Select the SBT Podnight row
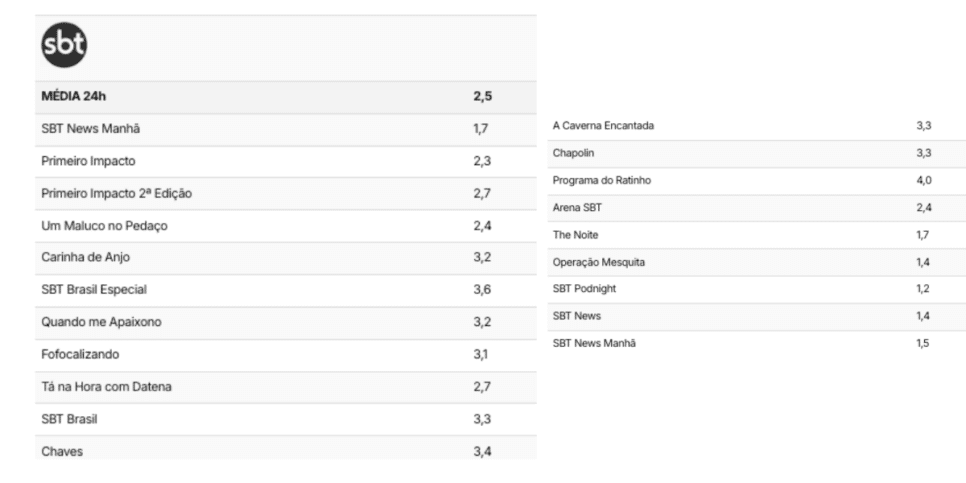The width and height of the screenshot is (966, 483). tap(757, 289)
